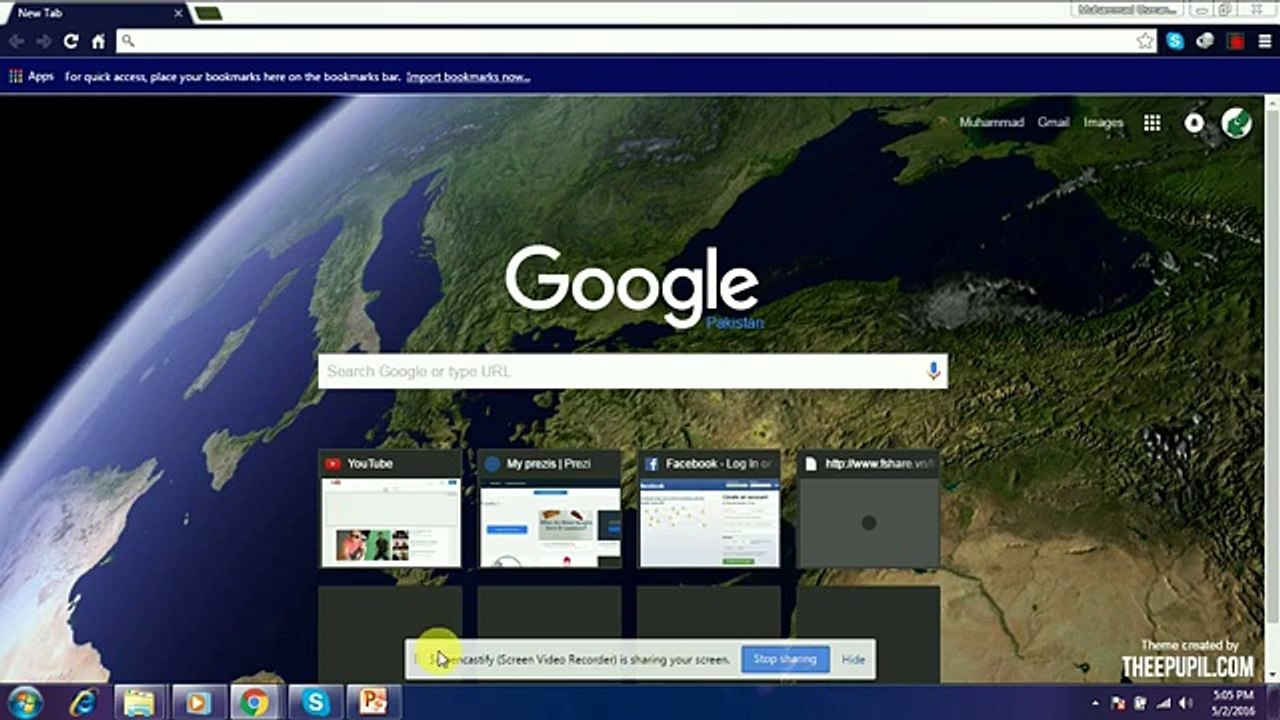The height and width of the screenshot is (720, 1280).
Task: Open Skype from the taskbar
Action: [314, 702]
